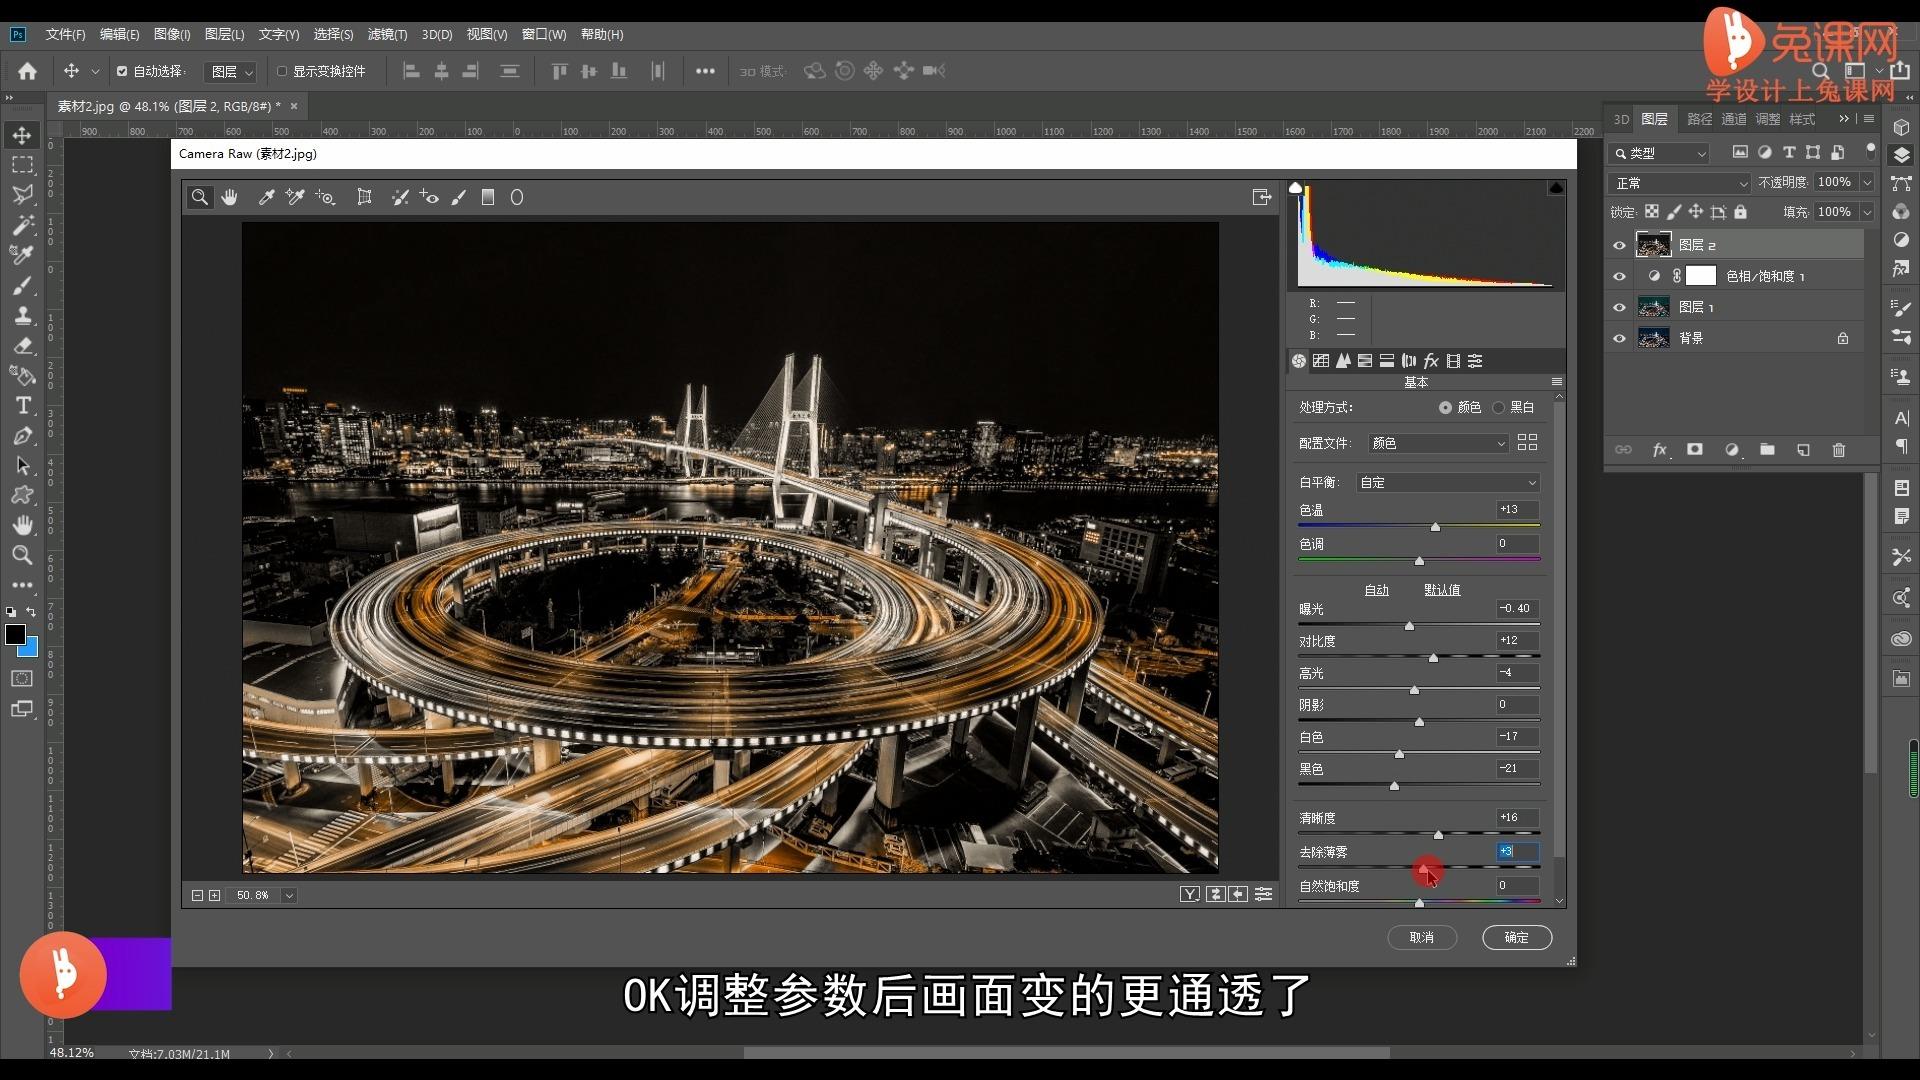Select the Brush tool in toolbox
The width and height of the screenshot is (1920, 1080).
[22, 286]
